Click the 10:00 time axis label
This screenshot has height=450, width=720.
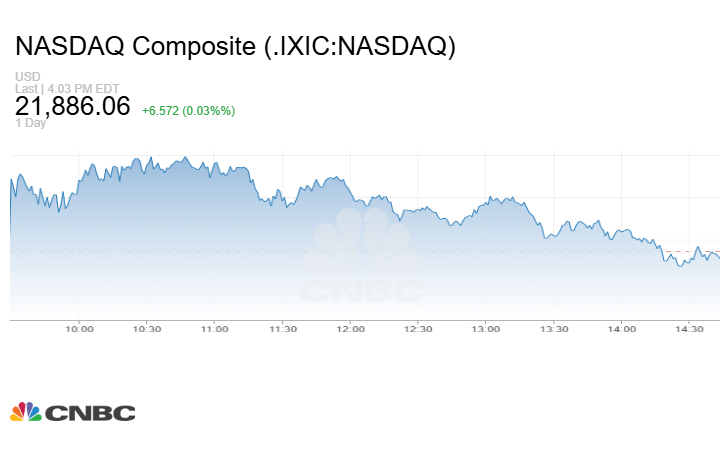point(79,329)
